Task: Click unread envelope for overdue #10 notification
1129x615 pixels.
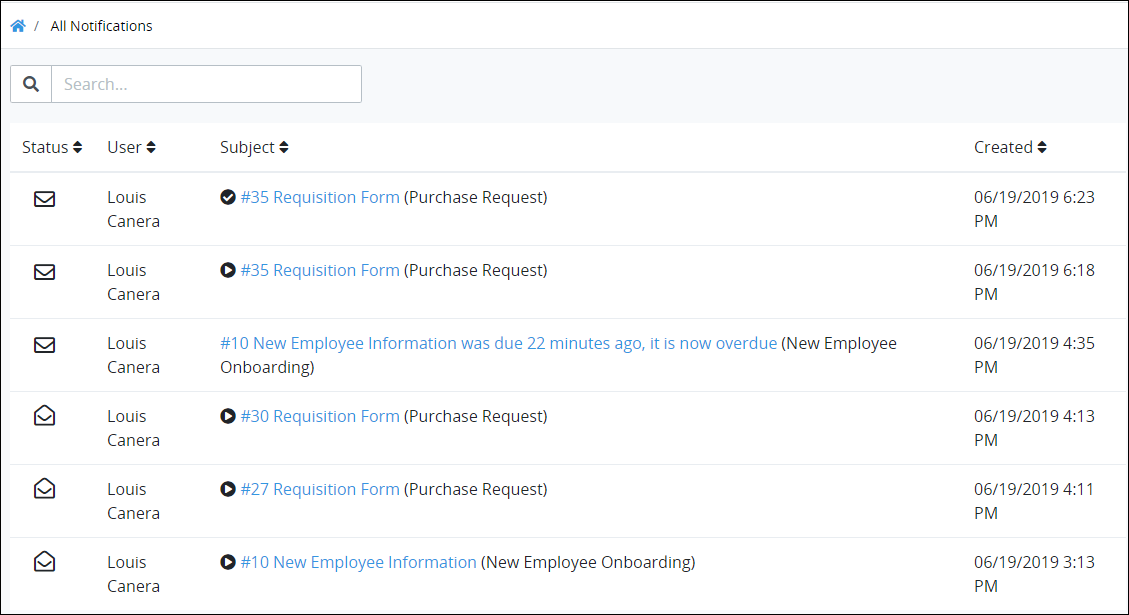Action: [45, 345]
